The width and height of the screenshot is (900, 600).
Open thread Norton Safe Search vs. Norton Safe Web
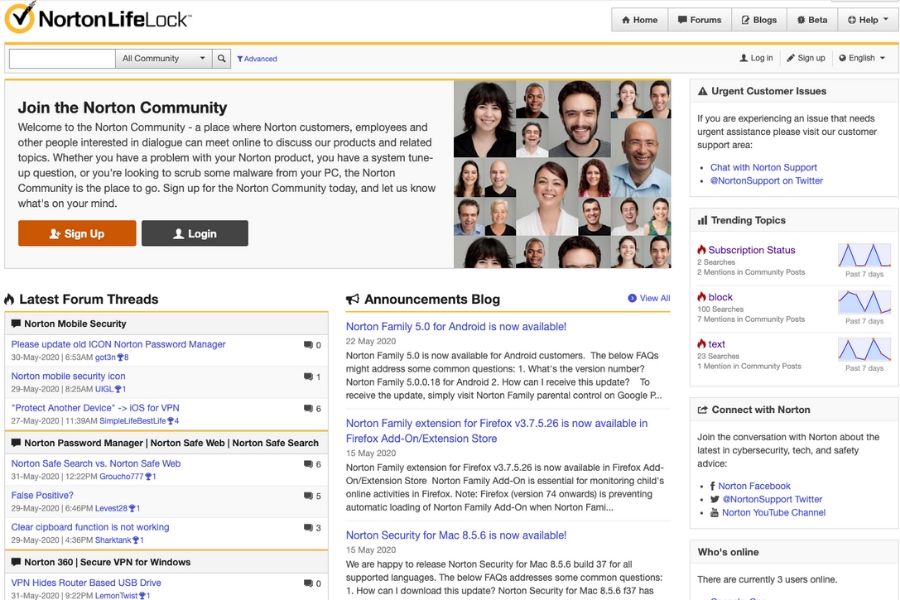pos(96,463)
